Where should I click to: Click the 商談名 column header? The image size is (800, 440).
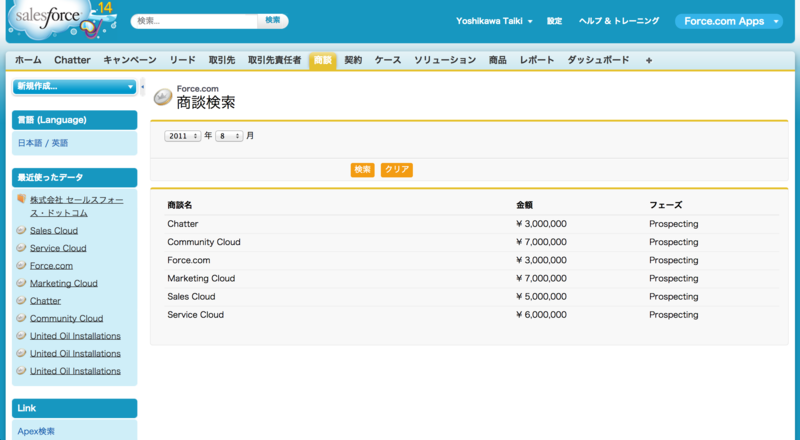coord(180,205)
